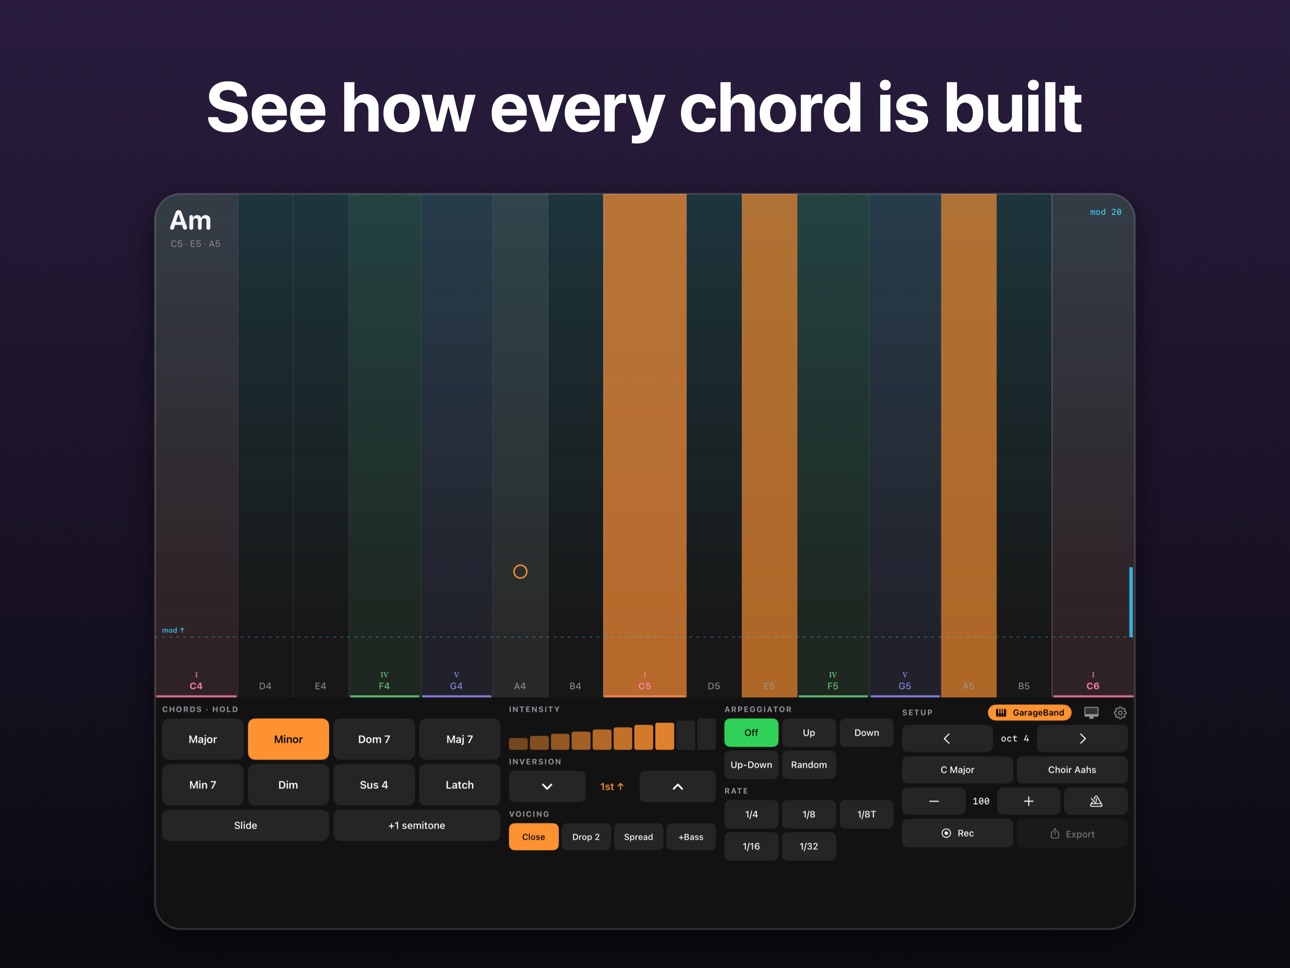The width and height of the screenshot is (1290, 968).
Task: Set arpeggiator direction to Down
Action: pos(867,733)
